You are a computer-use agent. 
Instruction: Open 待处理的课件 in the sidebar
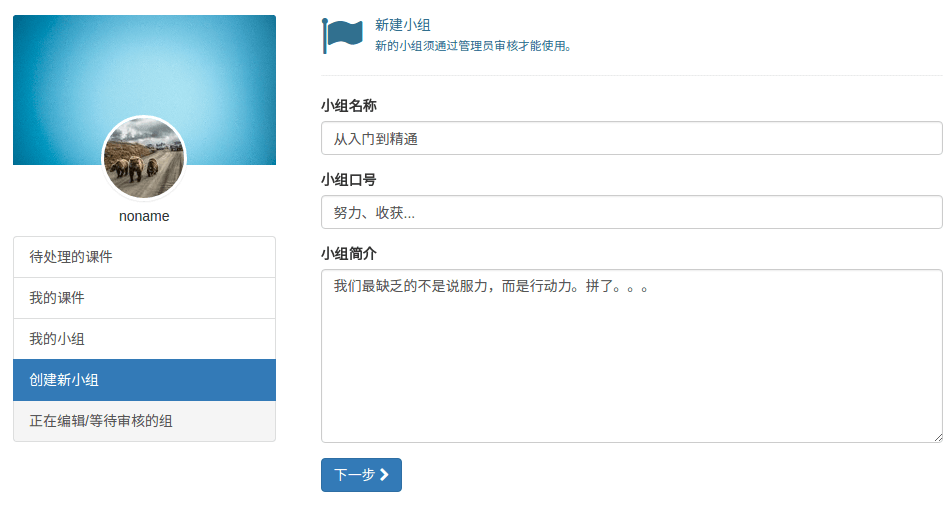coord(144,257)
